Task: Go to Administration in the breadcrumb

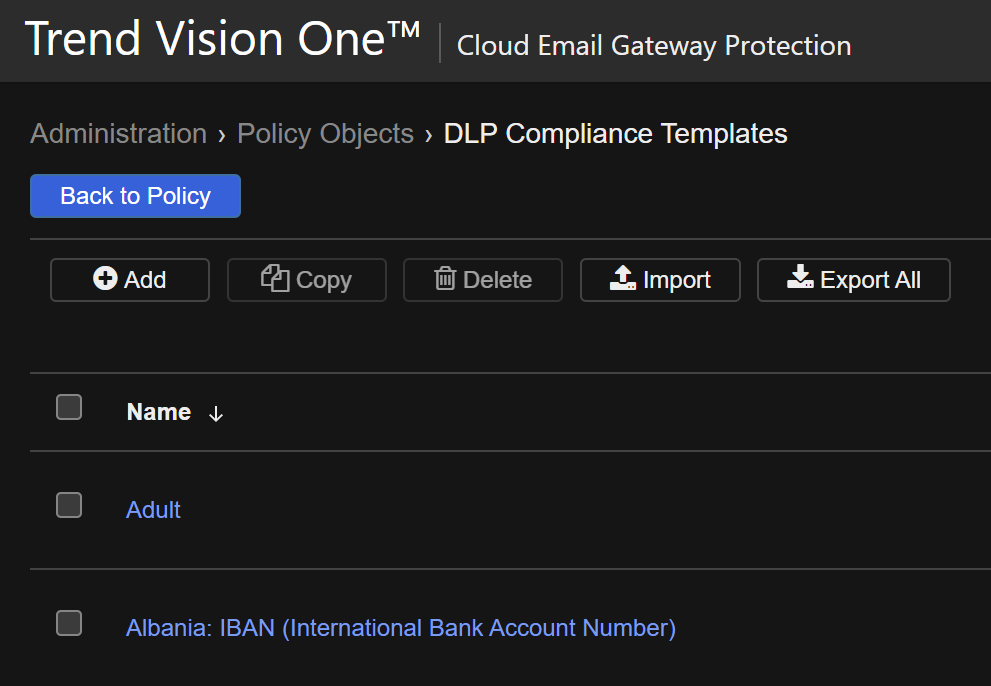Action: 118,134
